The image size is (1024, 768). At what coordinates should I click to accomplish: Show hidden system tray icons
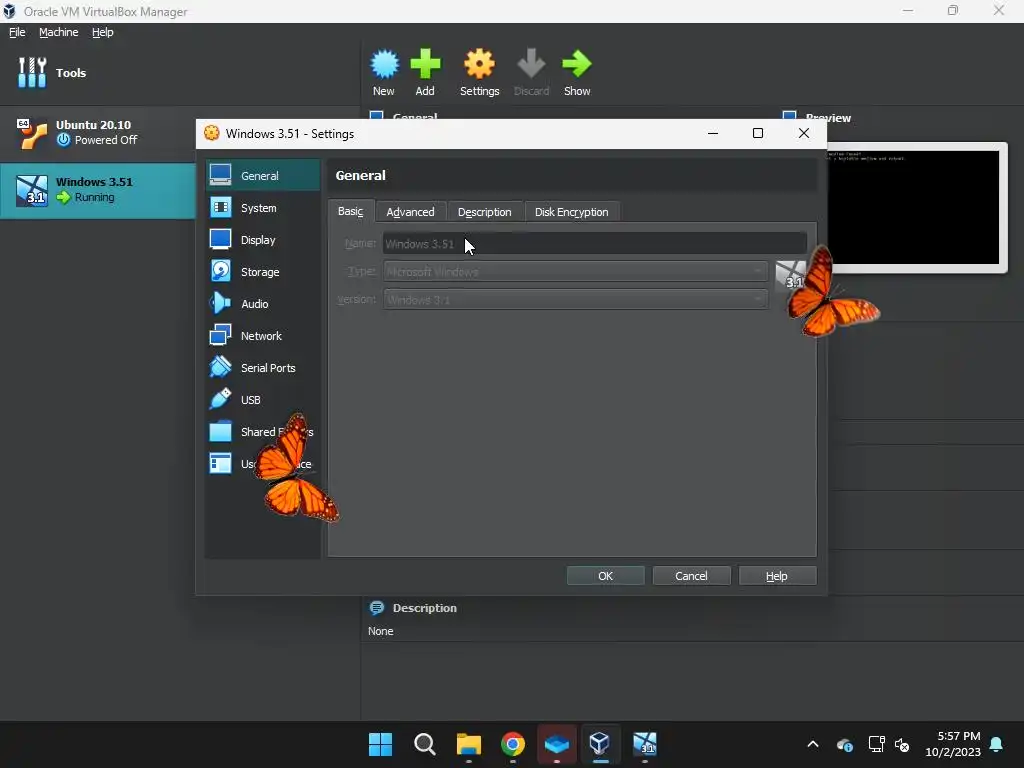tap(812, 744)
